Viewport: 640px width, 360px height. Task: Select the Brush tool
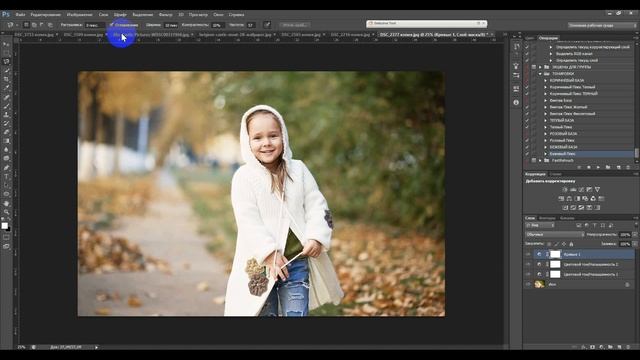point(6,106)
